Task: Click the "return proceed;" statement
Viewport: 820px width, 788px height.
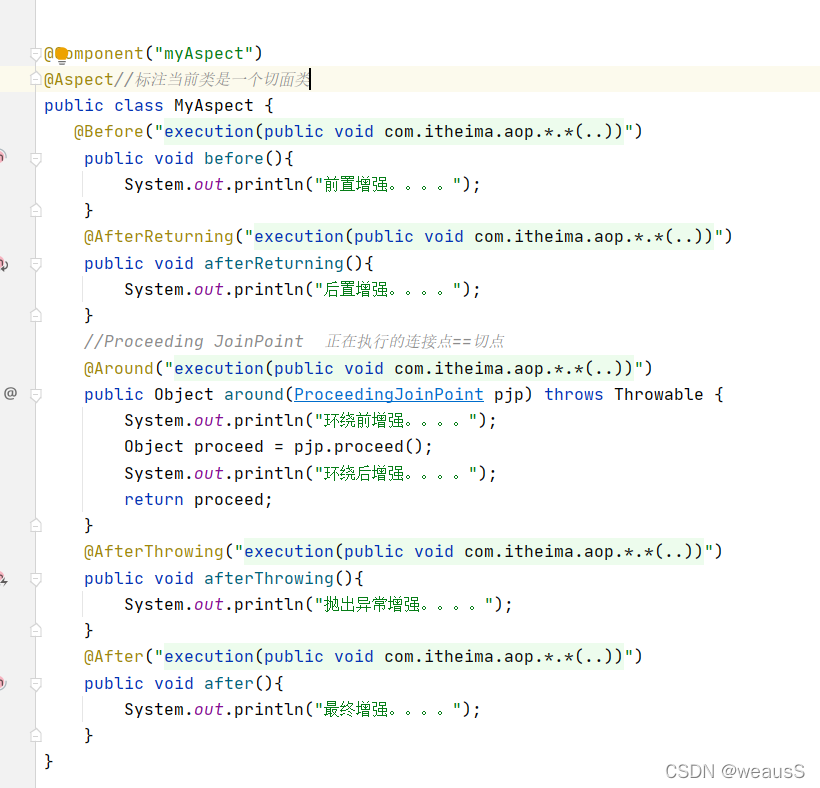Action: 199,500
